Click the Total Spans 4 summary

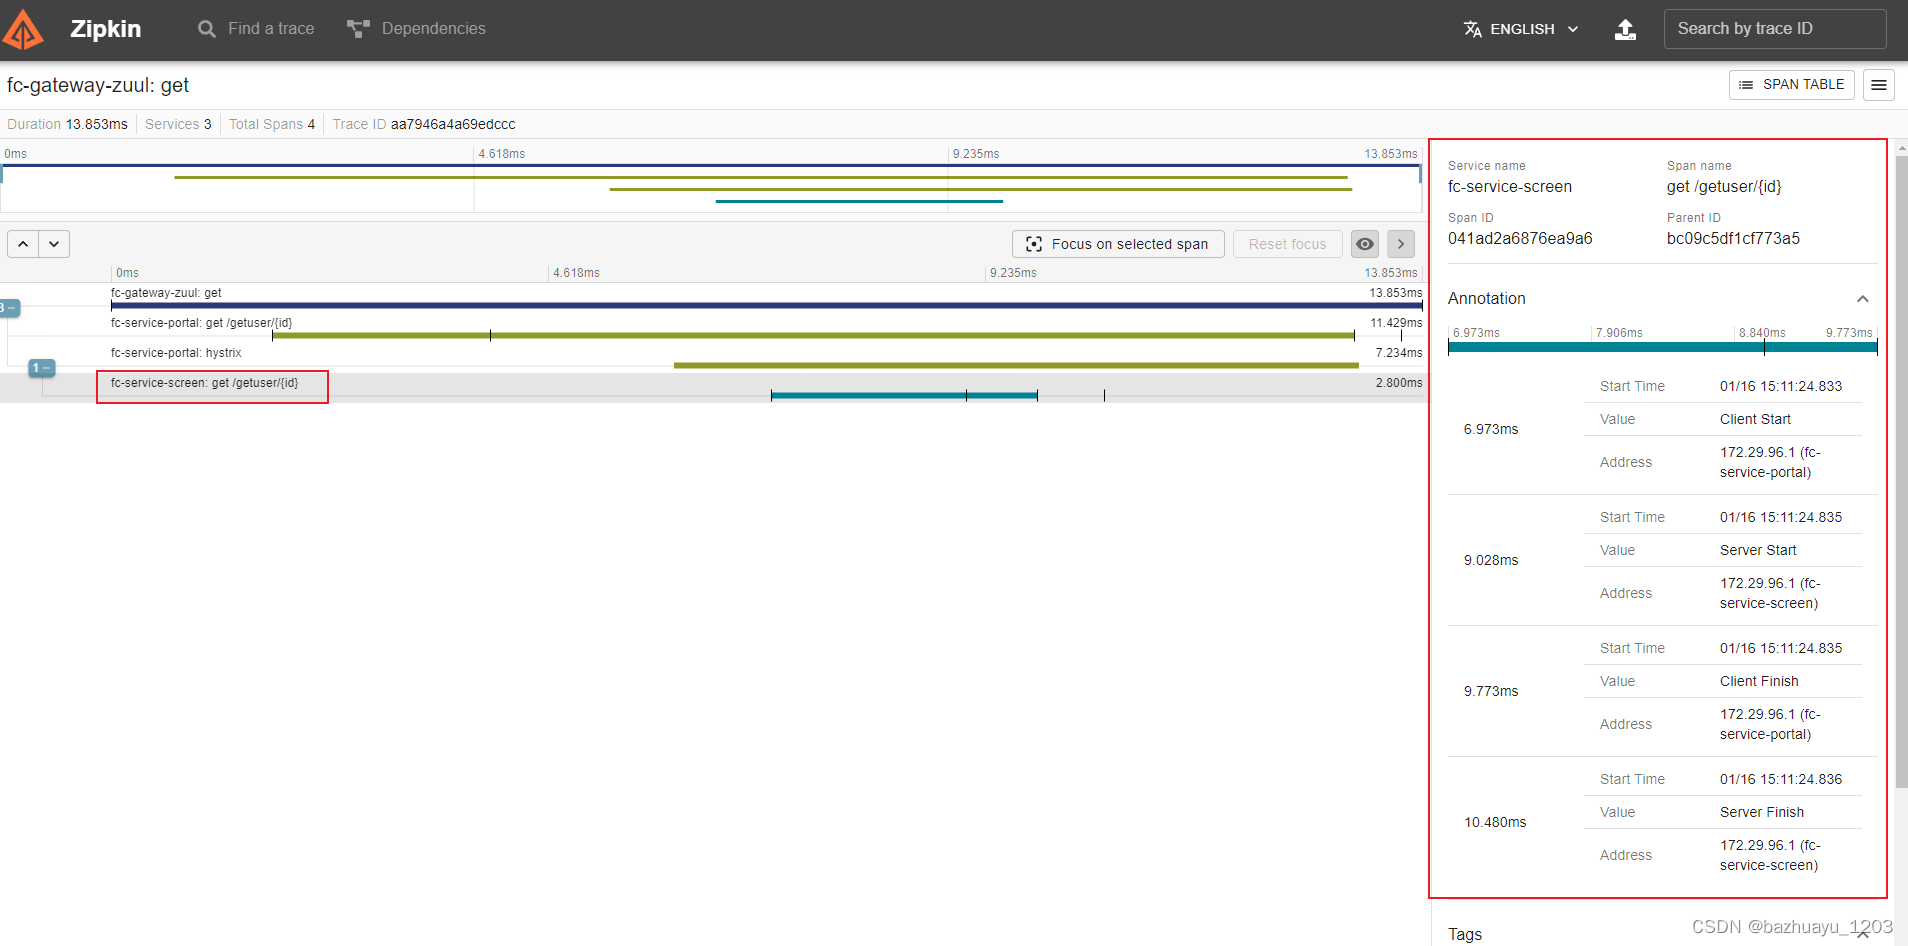[x=272, y=124]
